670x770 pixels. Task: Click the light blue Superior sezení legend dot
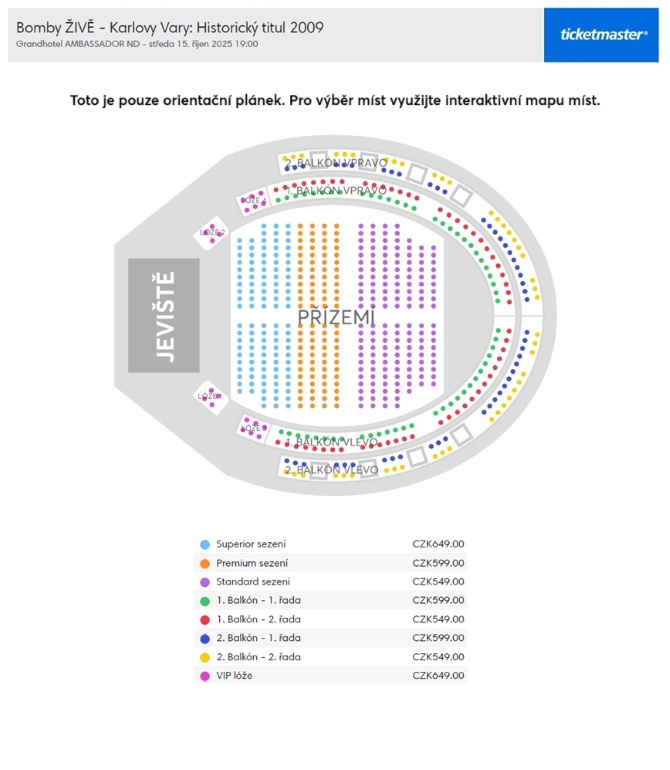pyautogui.click(x=205, y=544)
